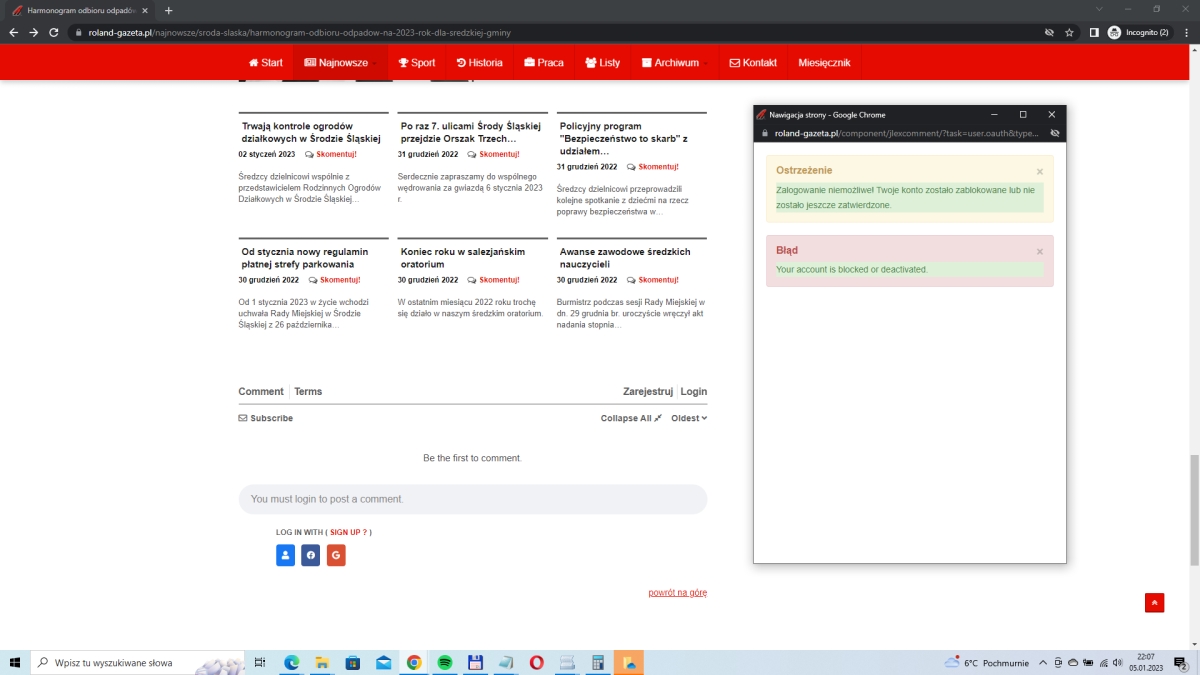Open the Kontakt menu item

pos(753,62)
